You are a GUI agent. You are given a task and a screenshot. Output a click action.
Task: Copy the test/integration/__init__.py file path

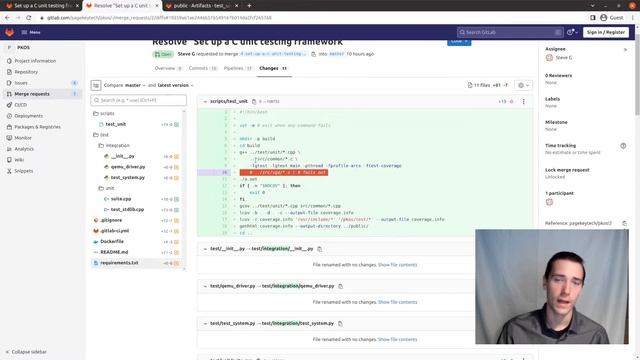pos(320,249)
